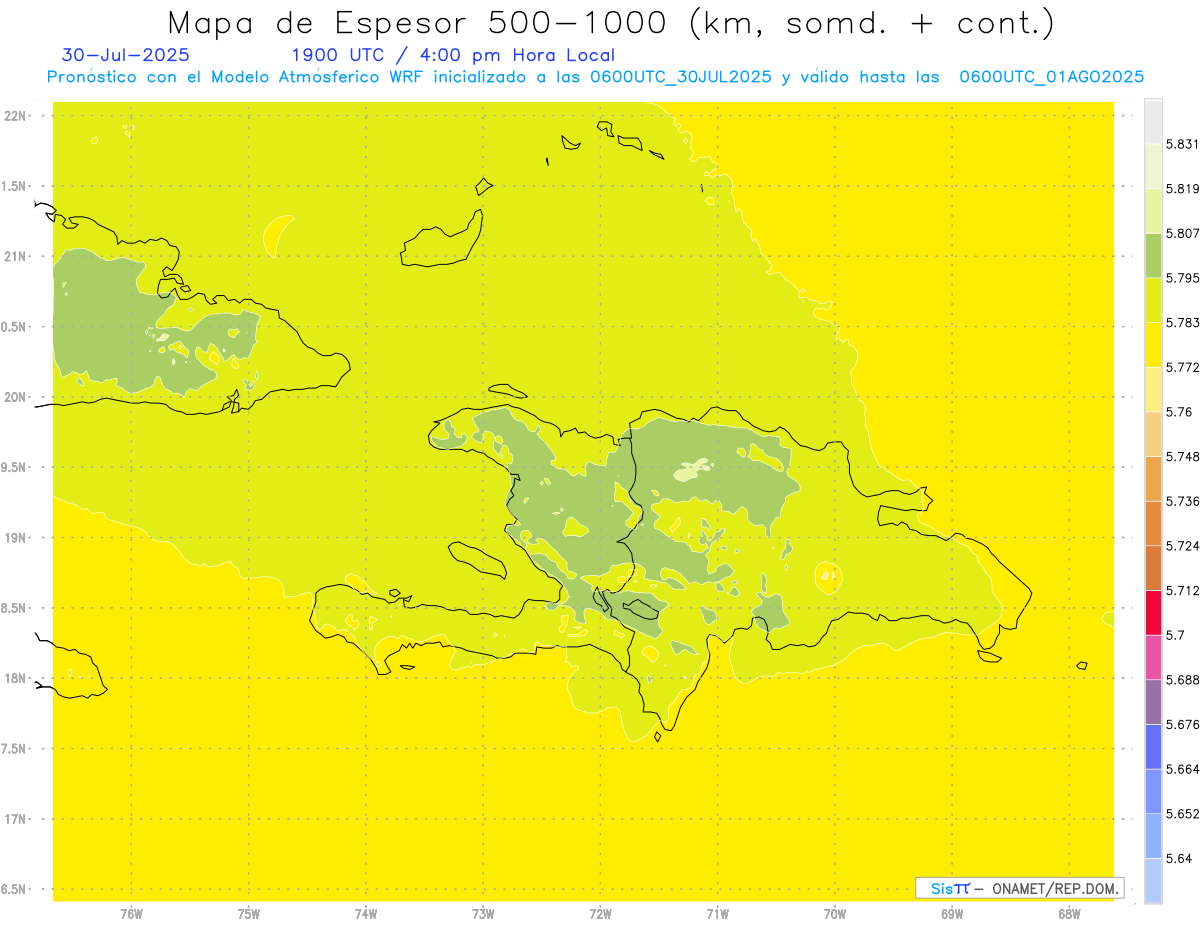Select the date label '30-Jul-2025'
Screen dimensions: 1200x927
tap(125, 55)
